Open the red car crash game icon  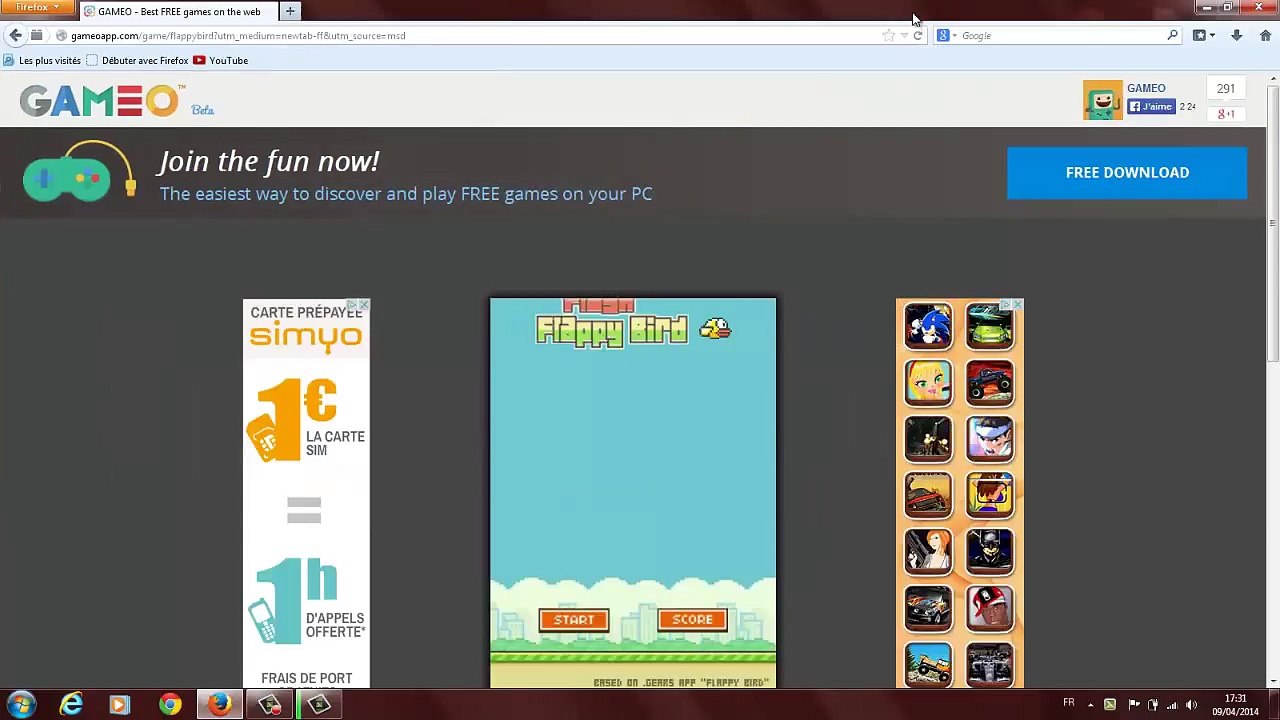928,495
